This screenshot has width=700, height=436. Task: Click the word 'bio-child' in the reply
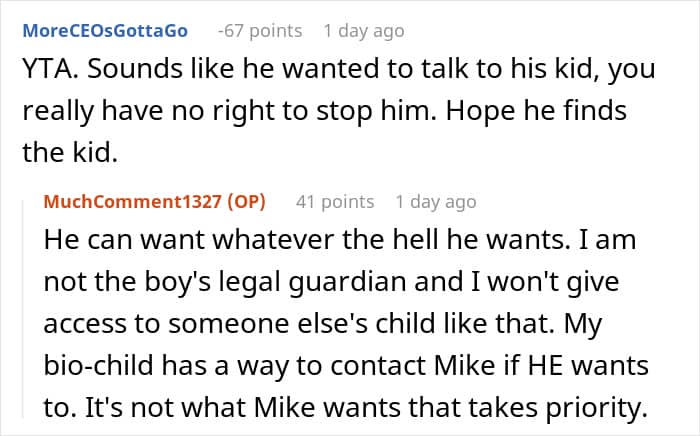tap(98, 365)
